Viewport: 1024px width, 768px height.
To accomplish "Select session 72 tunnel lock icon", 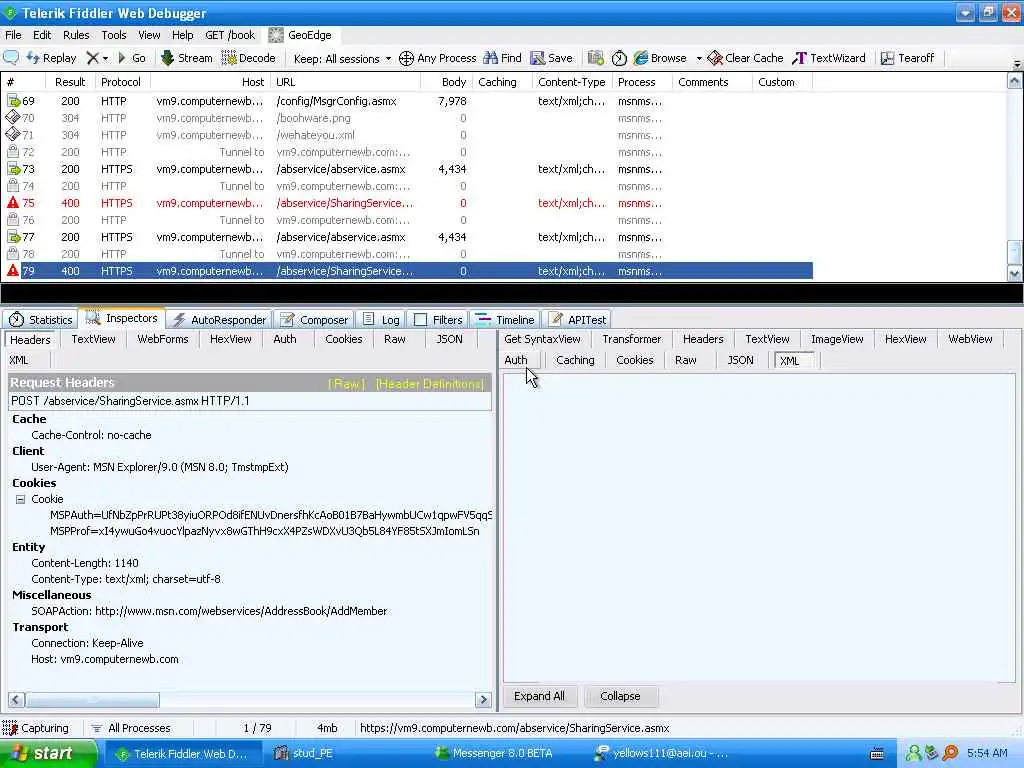I will click(x=12, y=152).
